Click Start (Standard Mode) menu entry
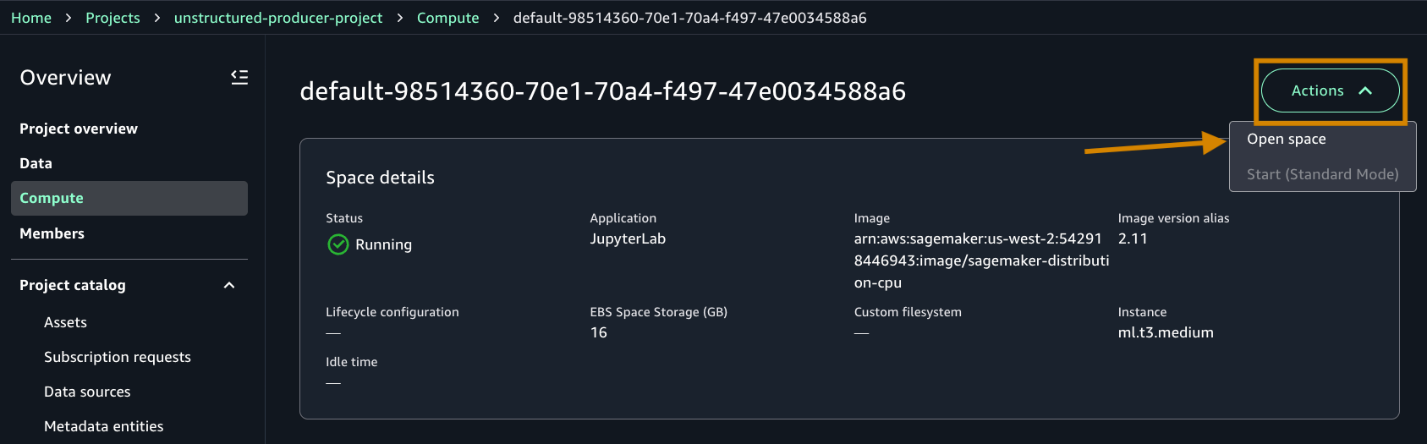 tap(1322, 174)
